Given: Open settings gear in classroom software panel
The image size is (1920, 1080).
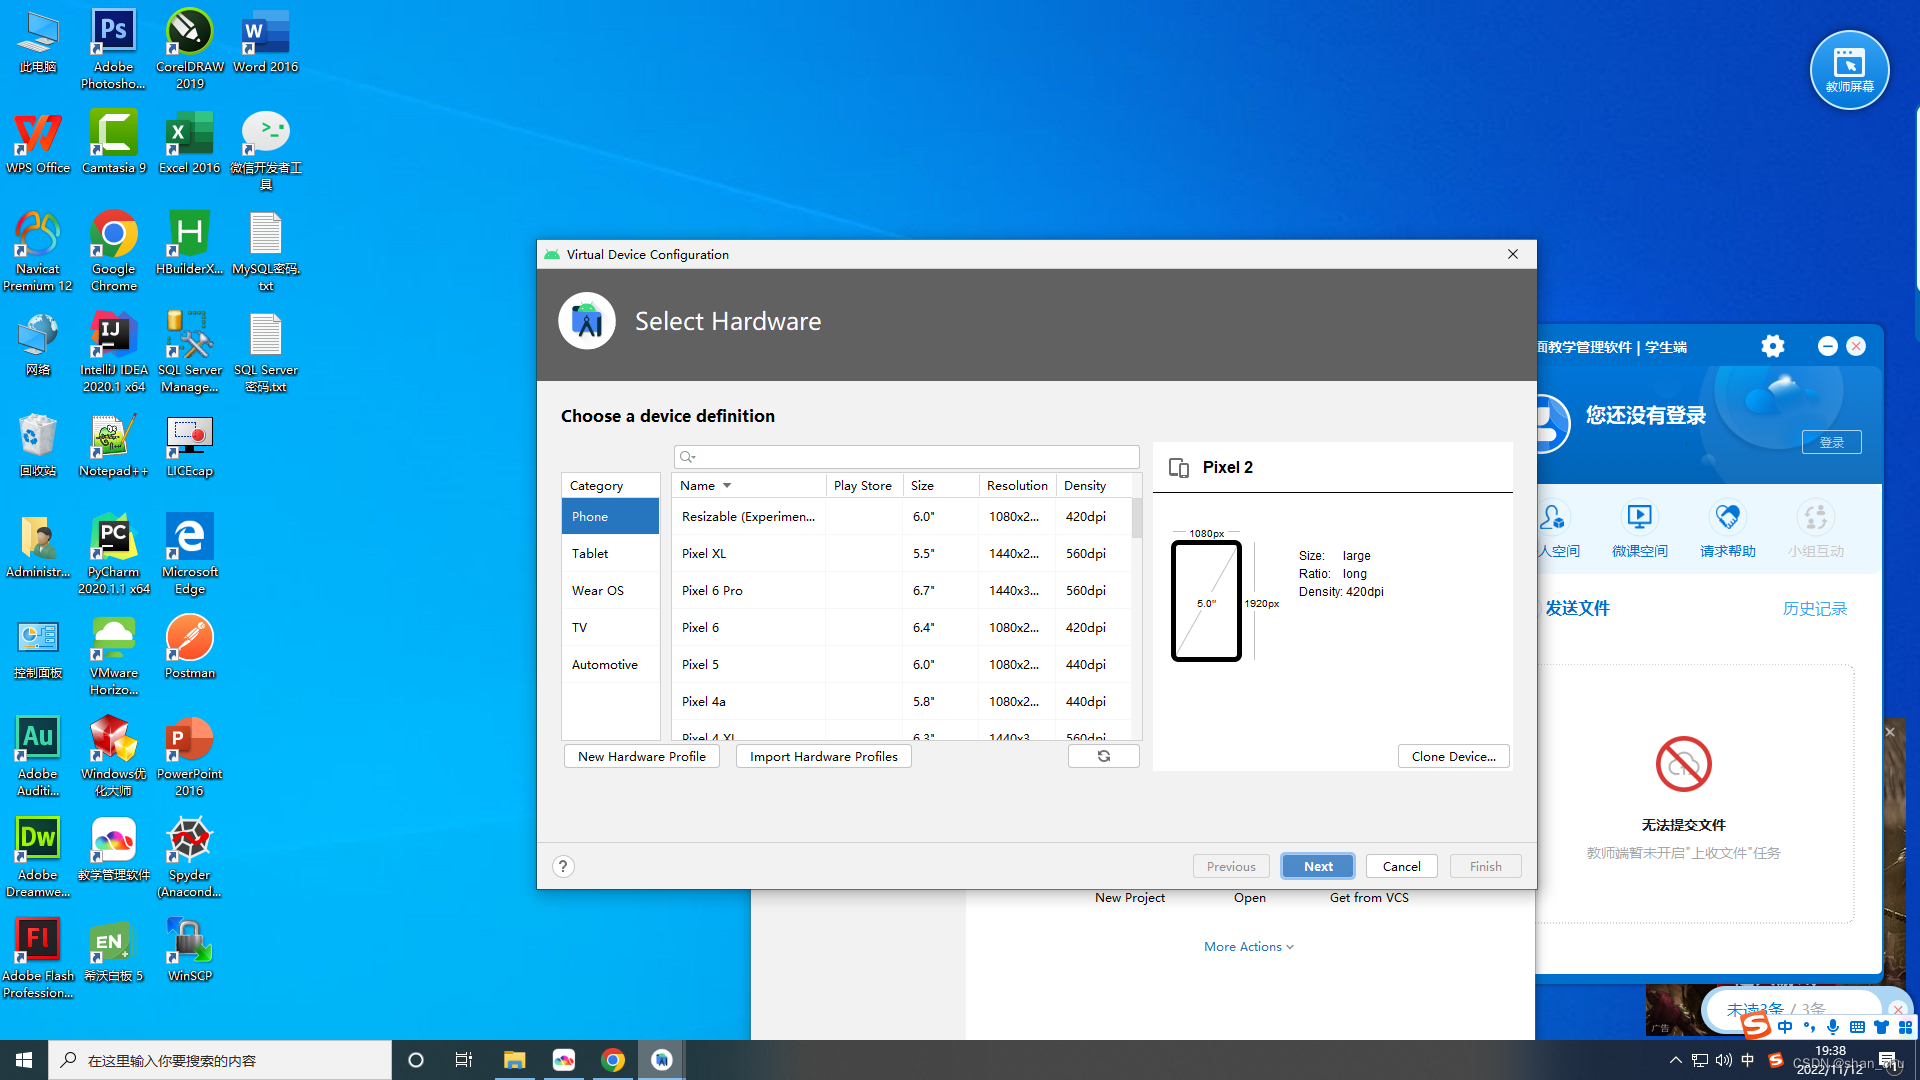Looking at the screenshot, I should (x=1772, y=346).
